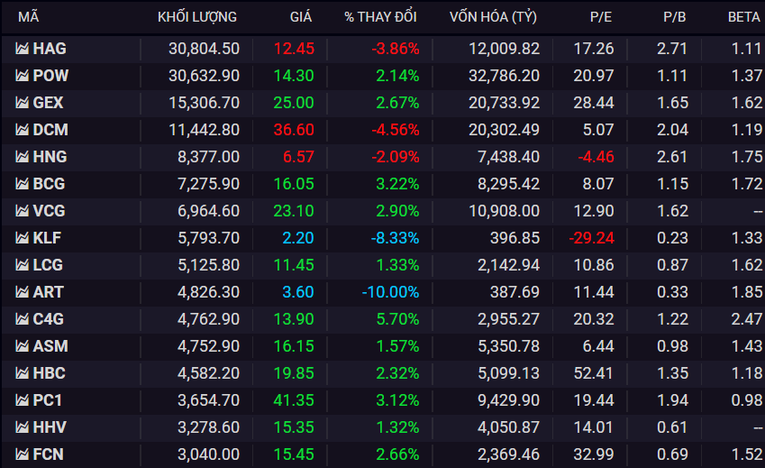Image resolution: width=765 pixels, height=468 pixels.
Task: Select the ASM ticker symbol
Action: pyautogui.click(x=51, y=346)
